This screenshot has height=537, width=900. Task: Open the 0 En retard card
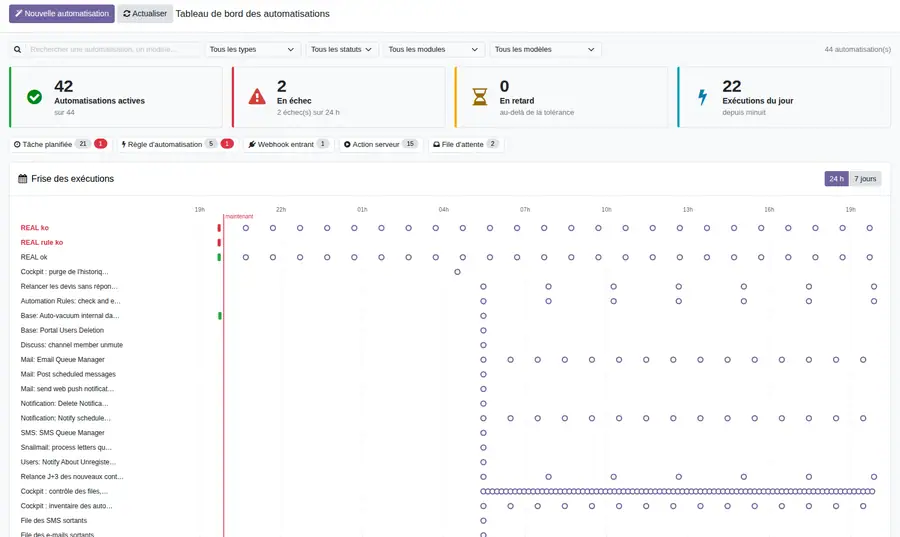tap(561, 97)
